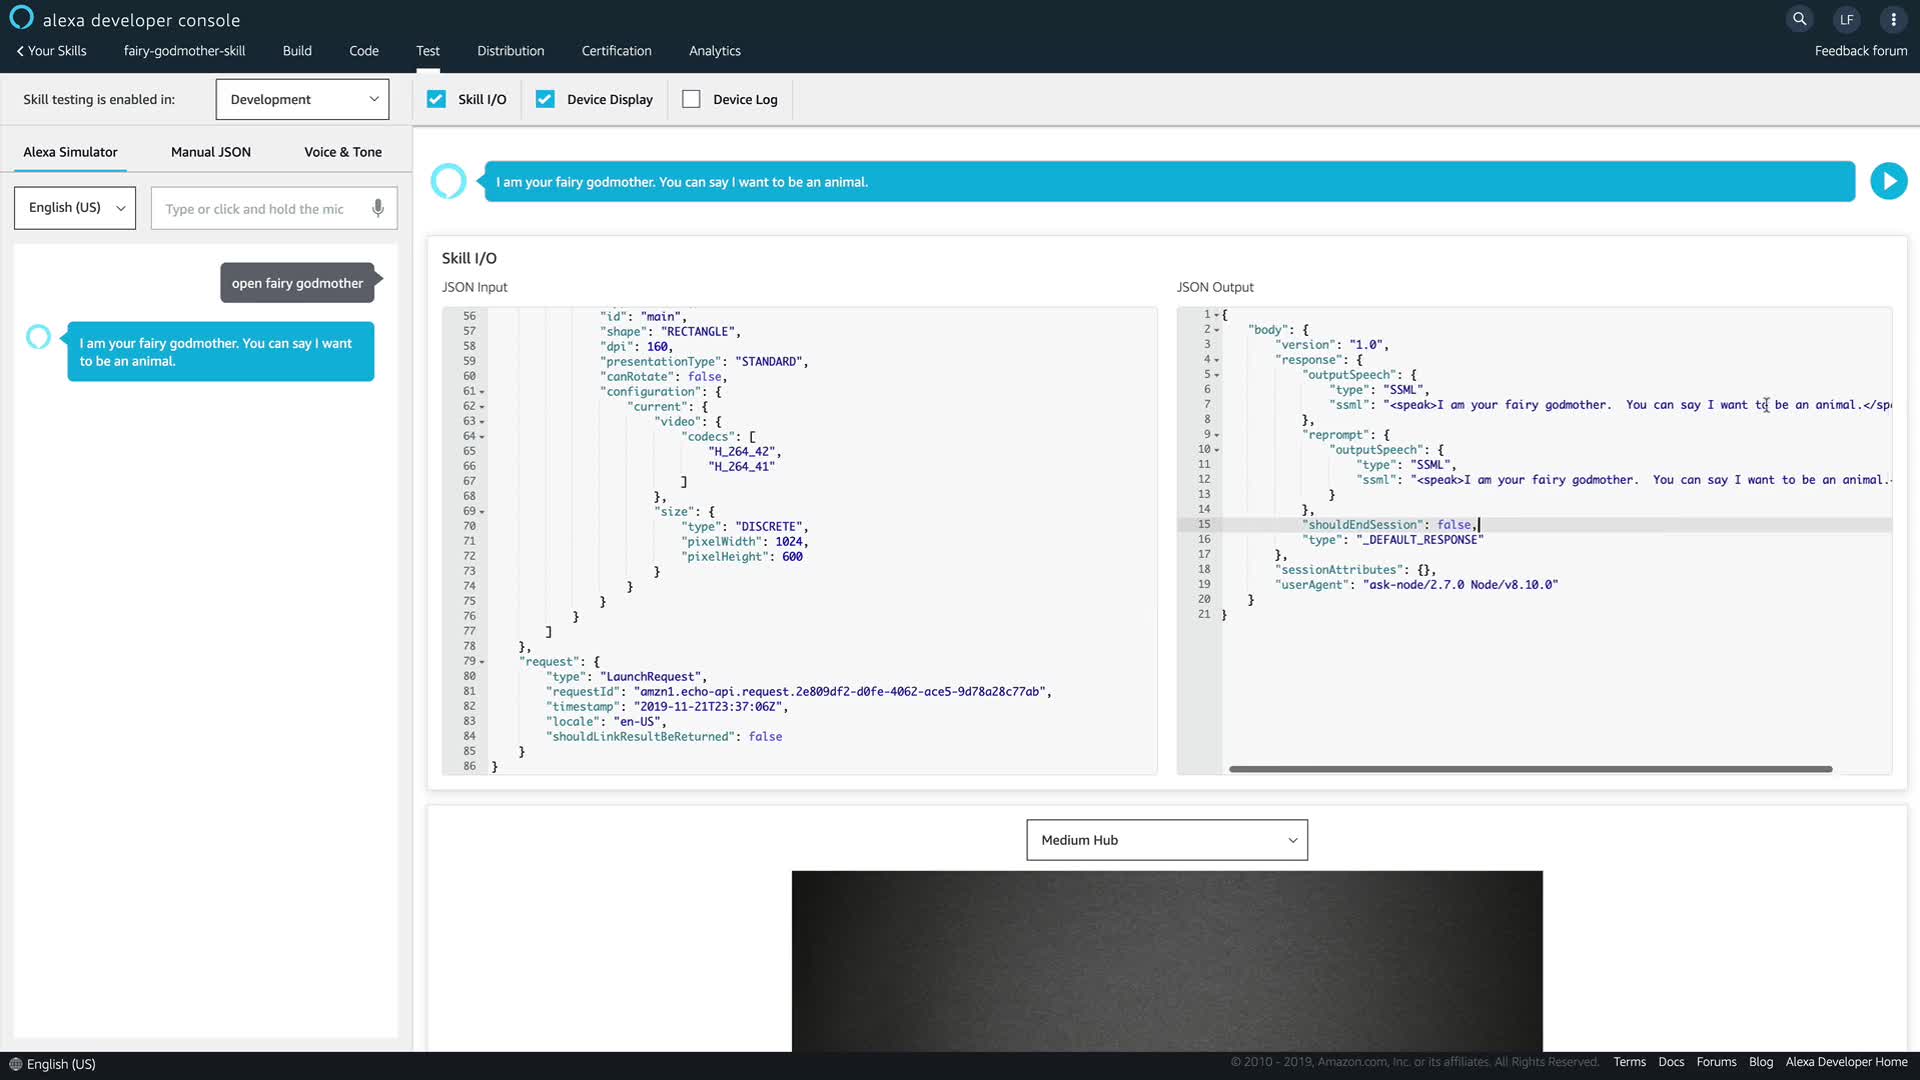Enable the Device Log checkbox
The image size is (1920, 1080).
tap(691, 99)
